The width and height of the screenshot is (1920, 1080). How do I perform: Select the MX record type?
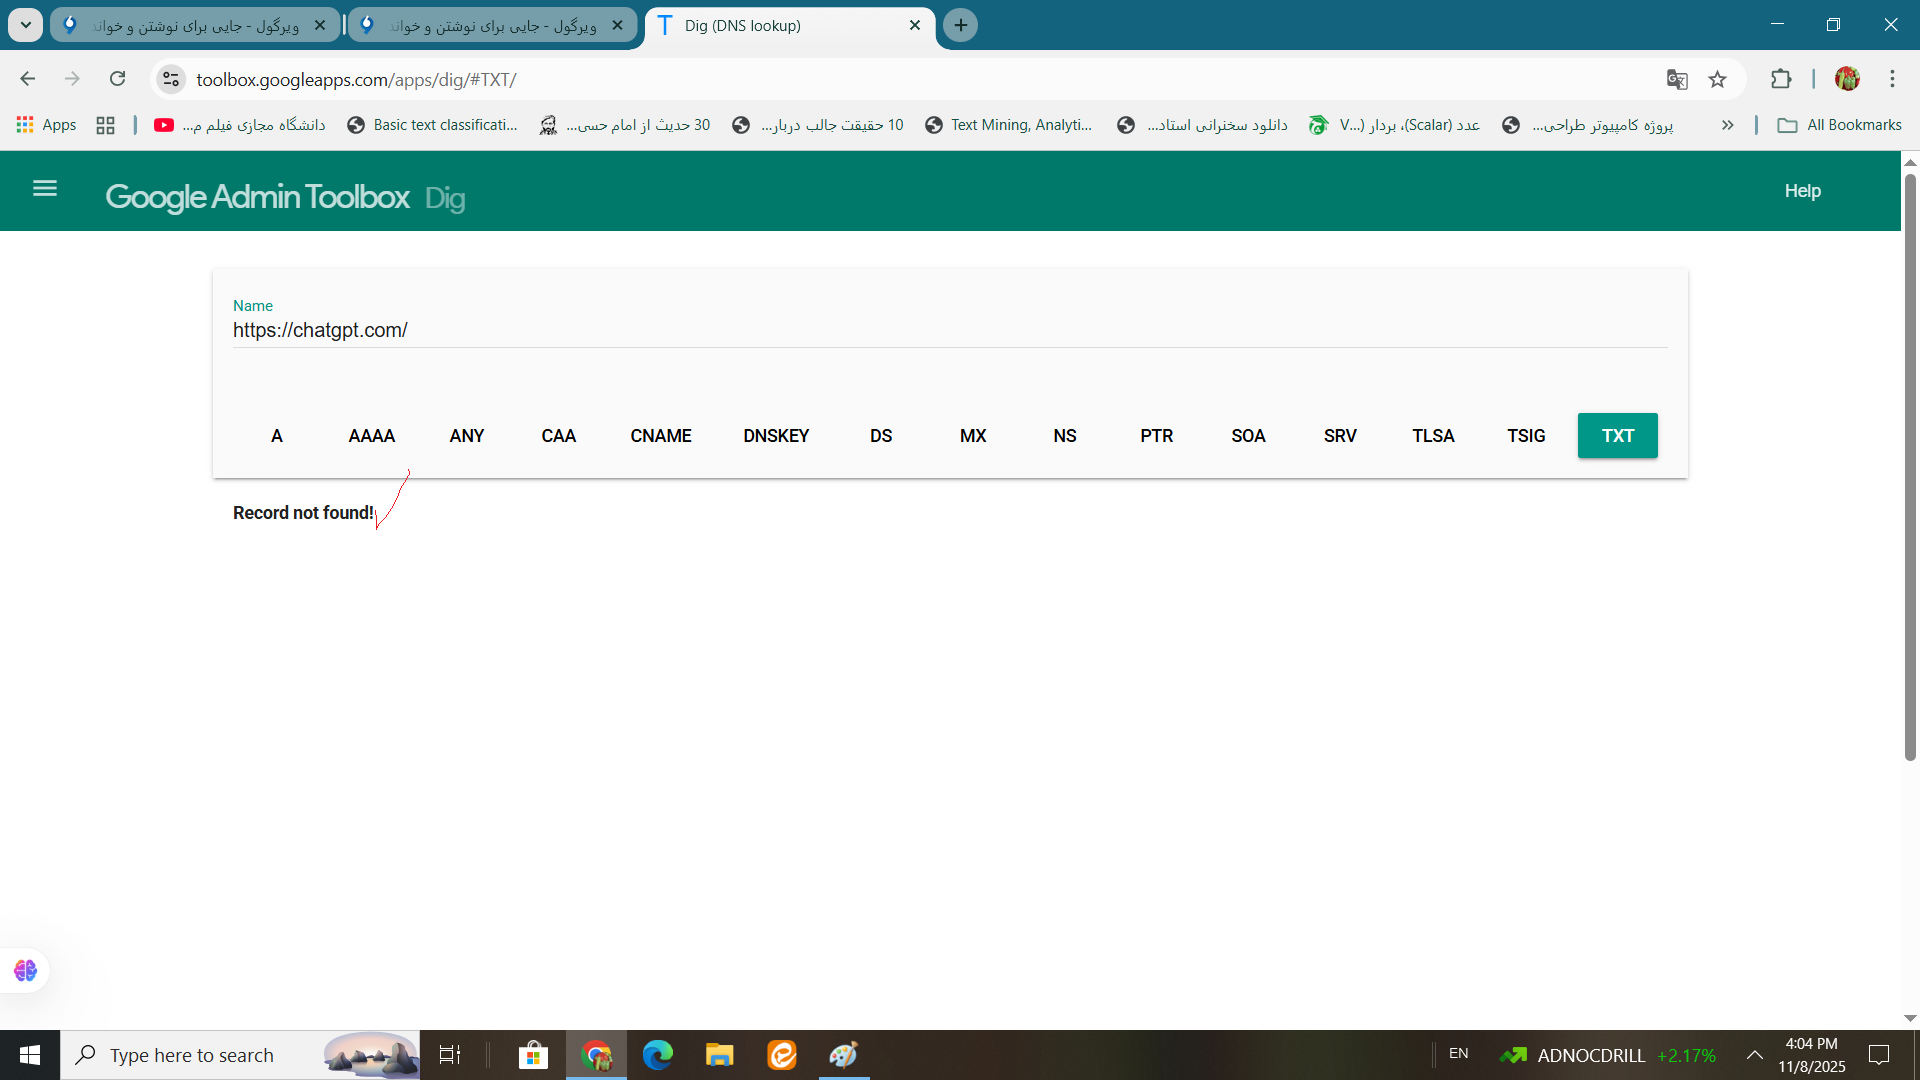pos(972,436)
